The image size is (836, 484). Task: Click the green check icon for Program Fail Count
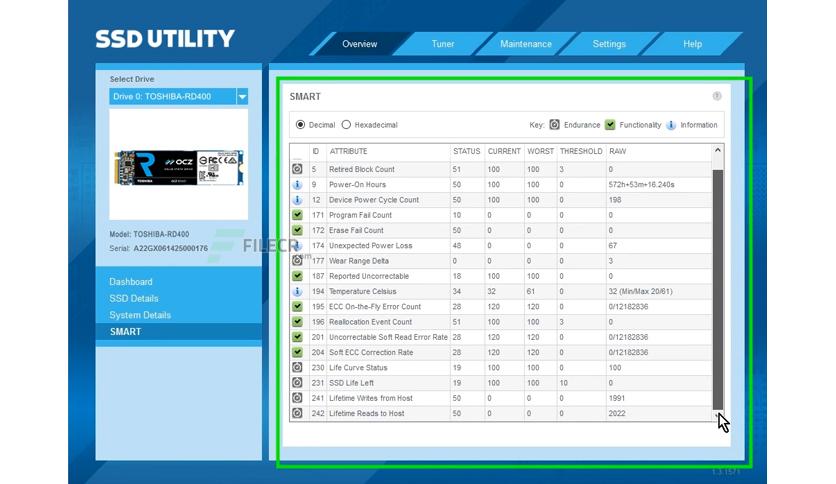(x=297, y=215)
